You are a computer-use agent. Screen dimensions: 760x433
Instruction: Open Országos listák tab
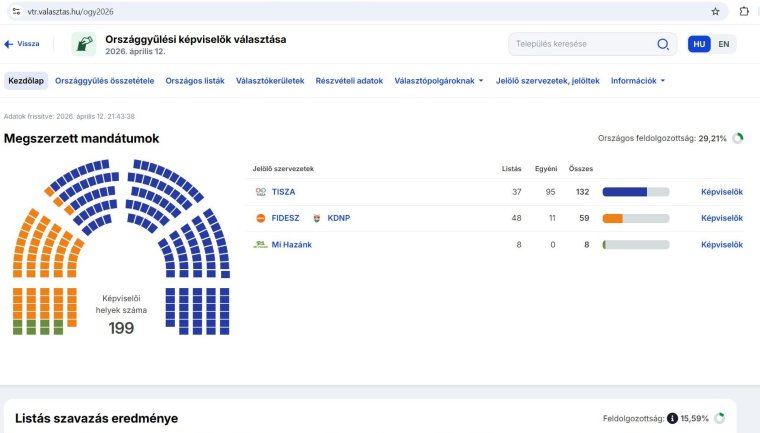tap(195, 81)
